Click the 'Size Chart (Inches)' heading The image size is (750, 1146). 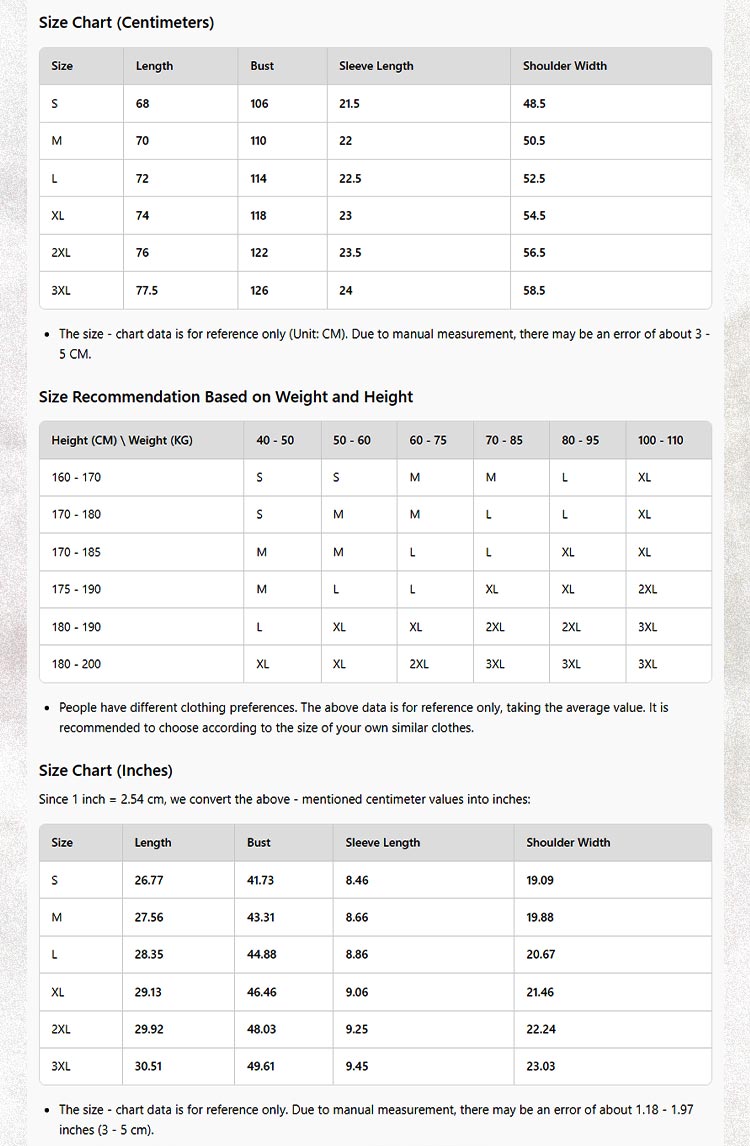(x=105, y=771)
